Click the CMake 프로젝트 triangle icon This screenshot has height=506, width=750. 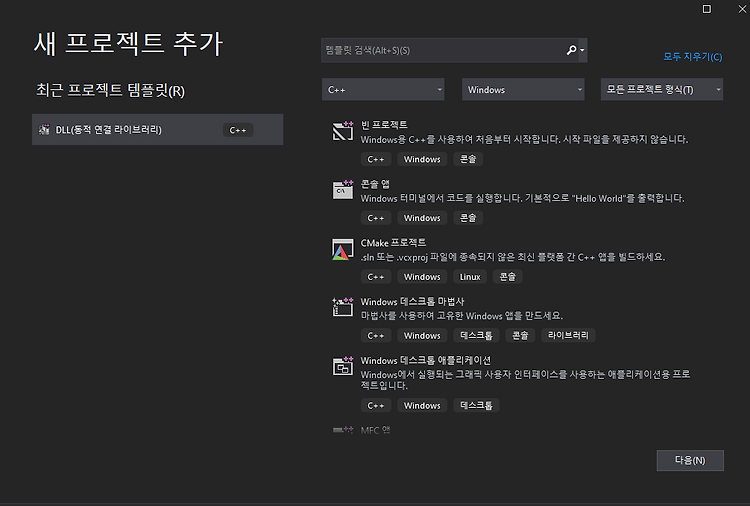[342, 249]
